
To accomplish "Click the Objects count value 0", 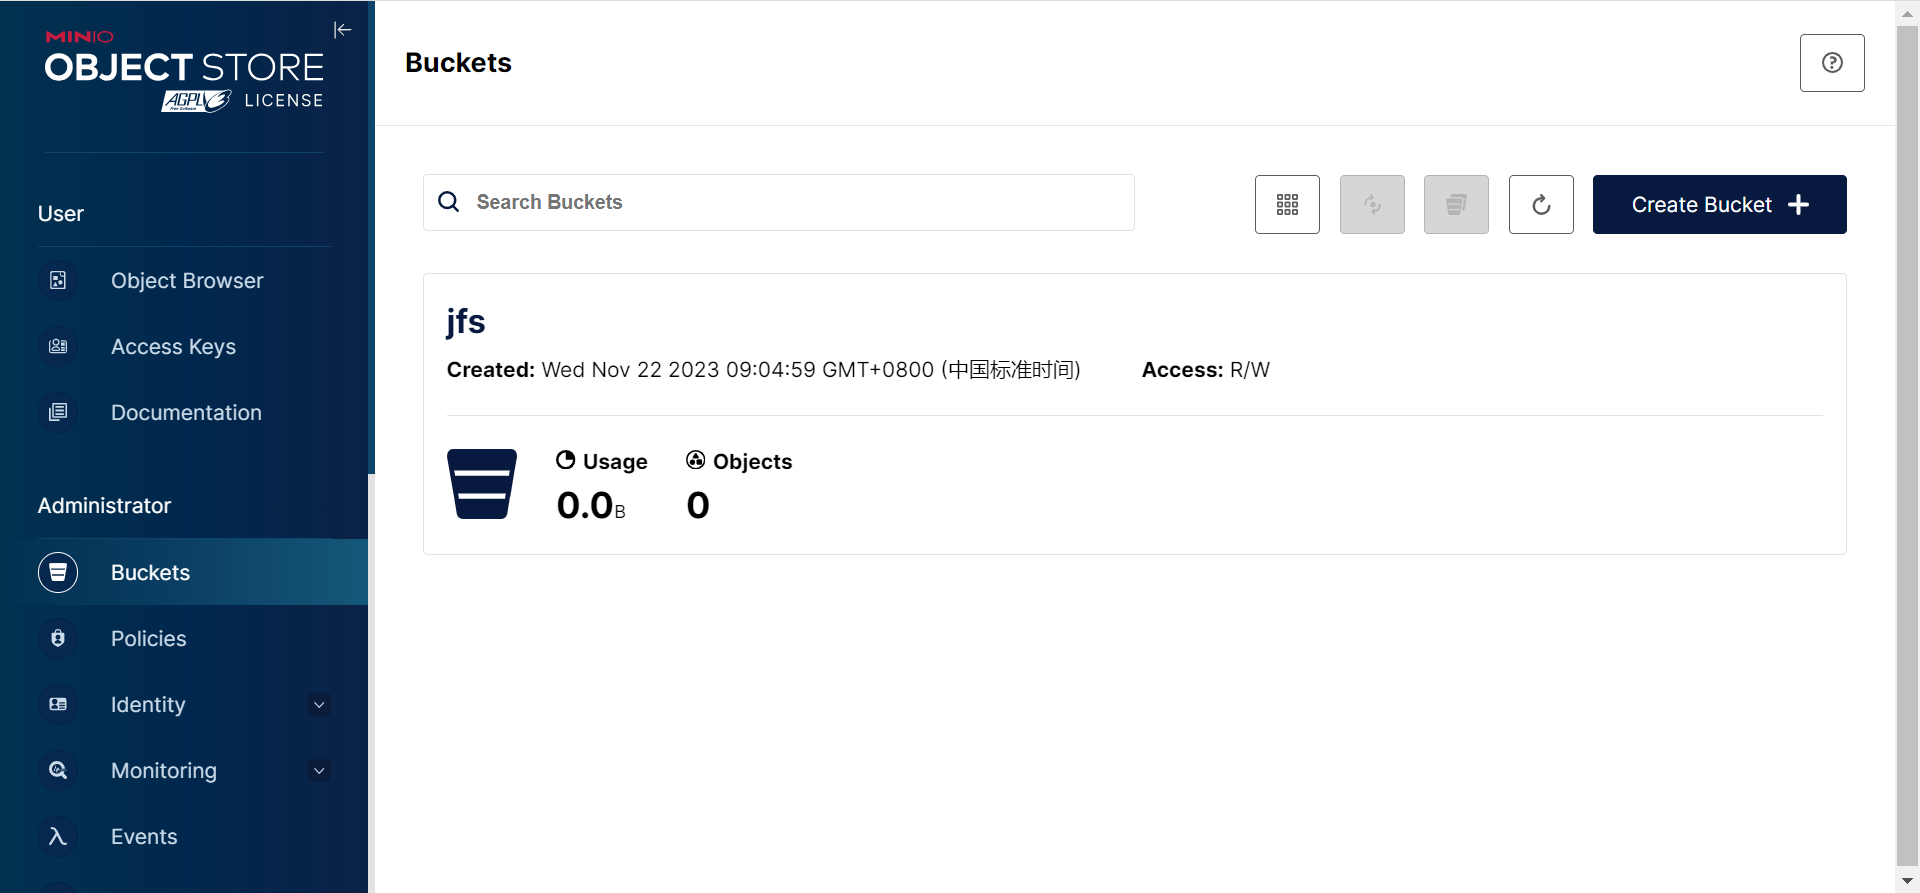I will coord(698,506).
